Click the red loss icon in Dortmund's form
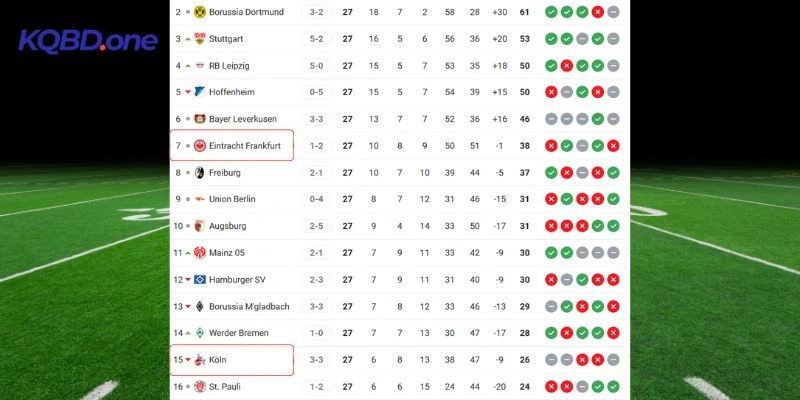Viewport: 800px width, 400px height. [597, 12]
